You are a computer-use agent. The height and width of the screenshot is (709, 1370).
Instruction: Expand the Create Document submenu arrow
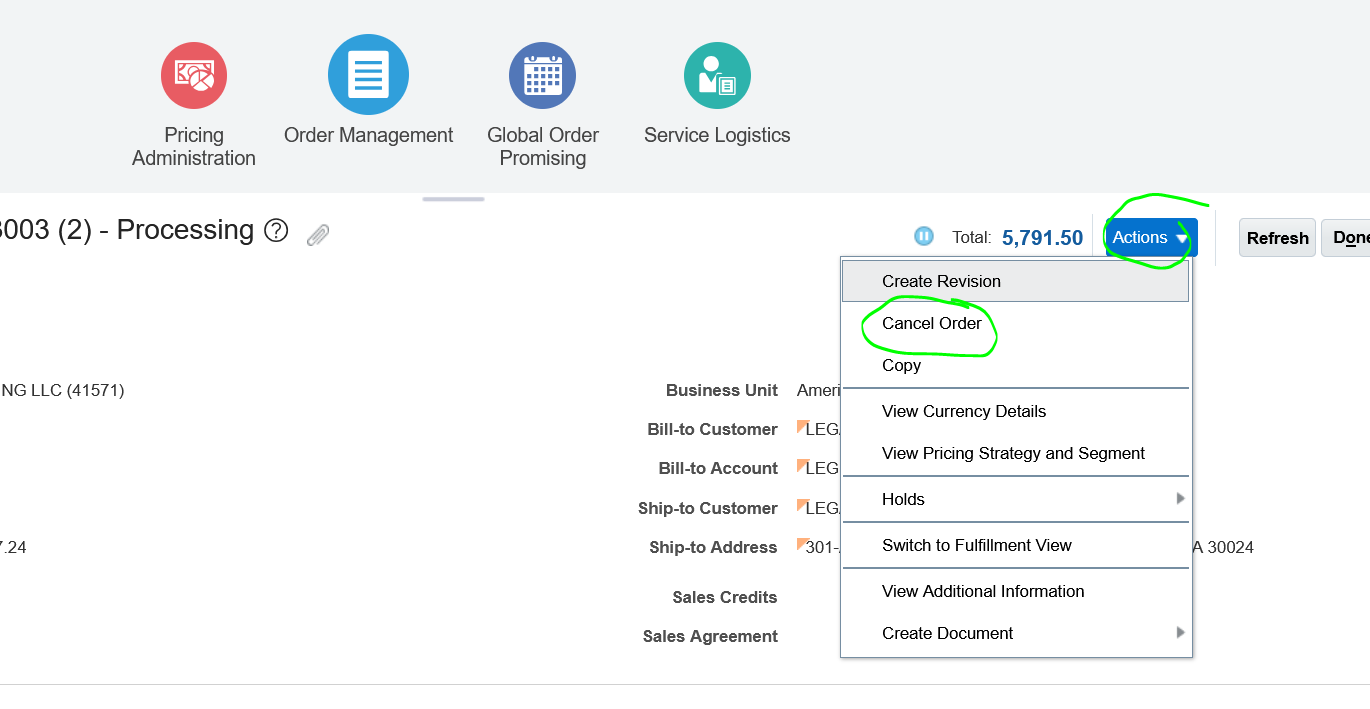pyautogui.click(x=1180, y=633)
